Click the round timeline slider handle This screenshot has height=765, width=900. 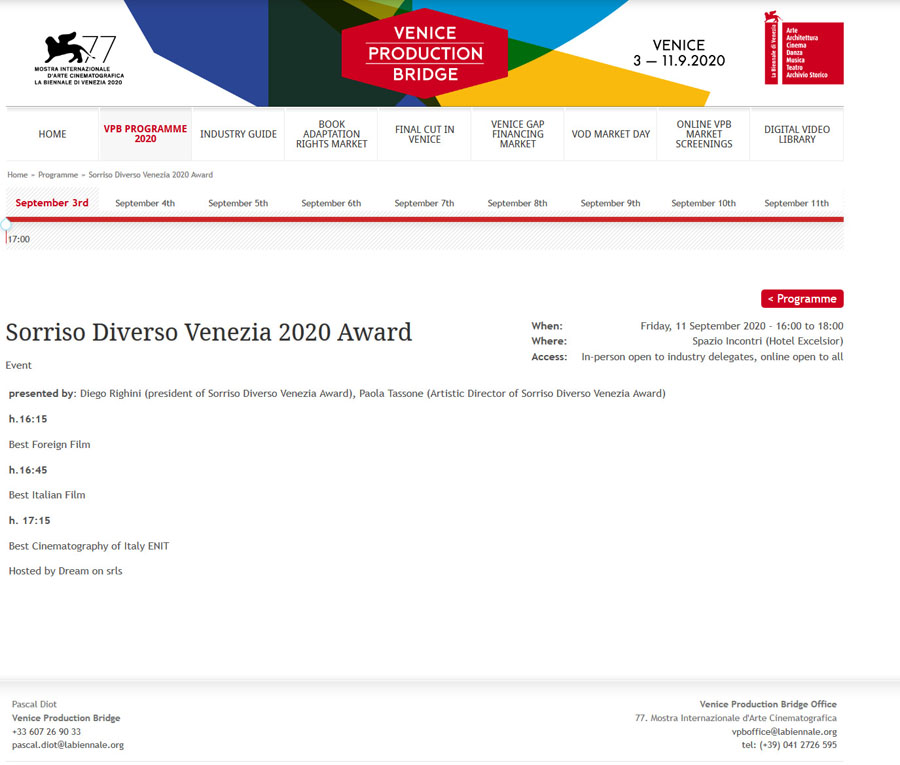[x=5, y=224]
